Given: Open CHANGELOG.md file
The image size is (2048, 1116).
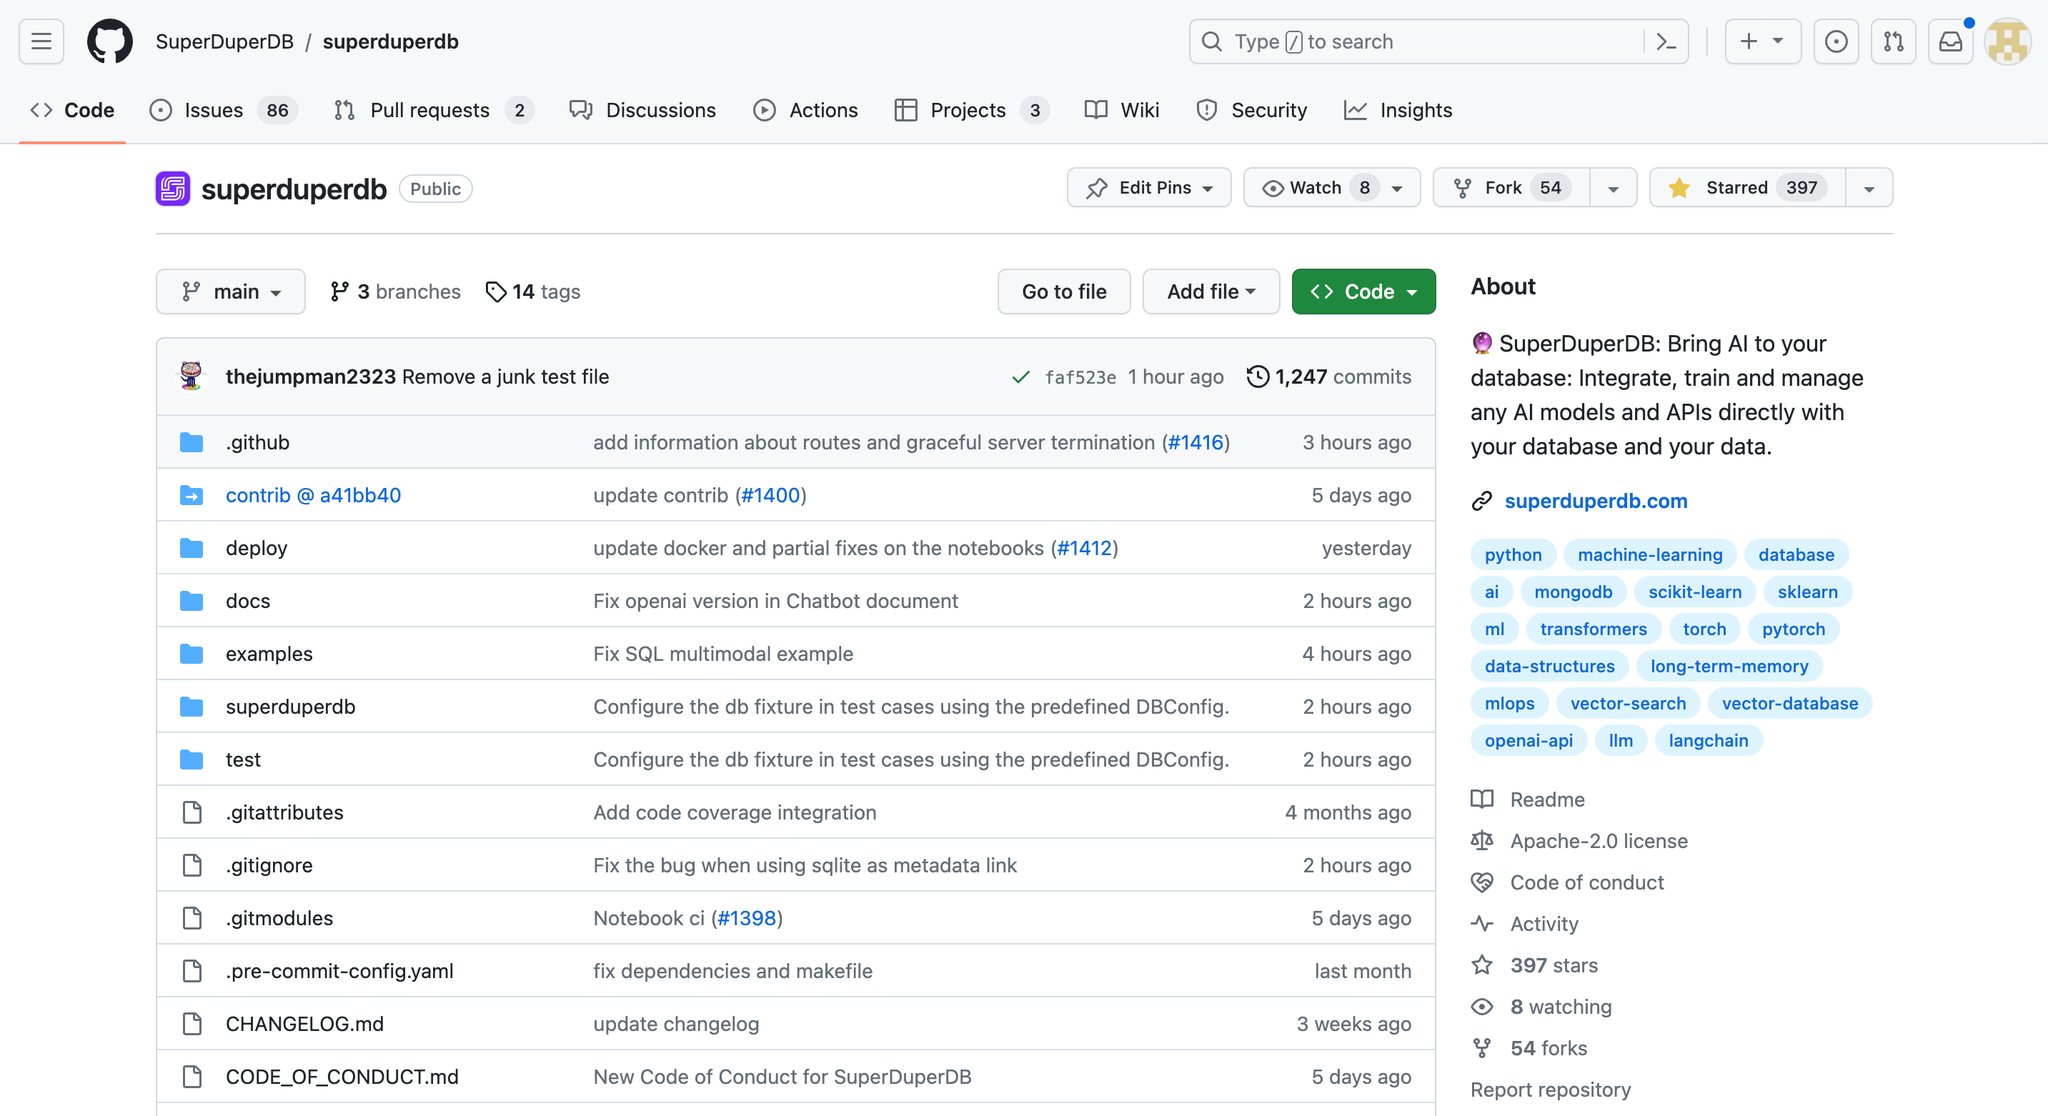Looking at the screenshot, I should coord(305,1024).
